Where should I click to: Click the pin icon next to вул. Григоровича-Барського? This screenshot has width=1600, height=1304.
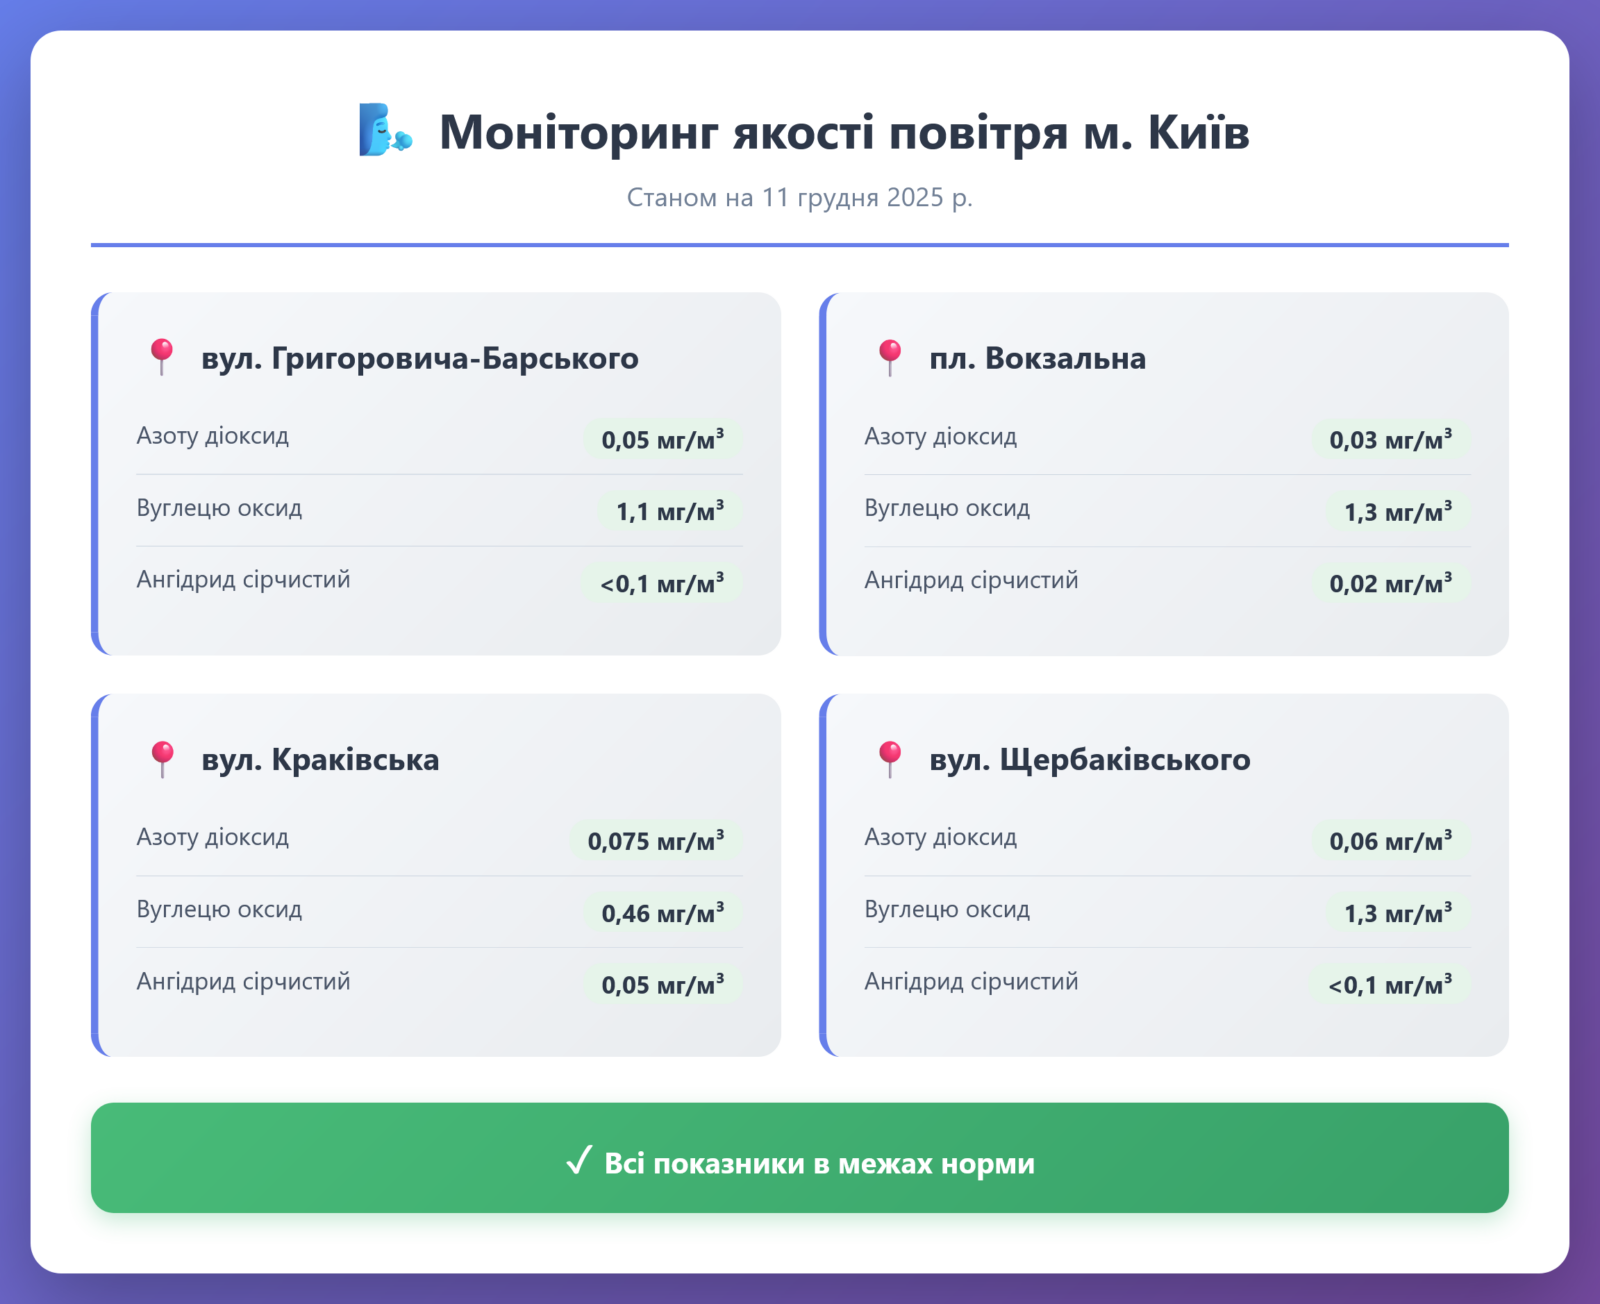point(161,357)
